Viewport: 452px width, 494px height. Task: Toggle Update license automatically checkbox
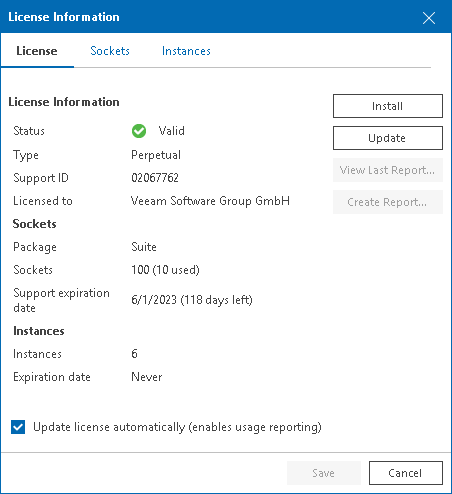(x=18, y=427)
